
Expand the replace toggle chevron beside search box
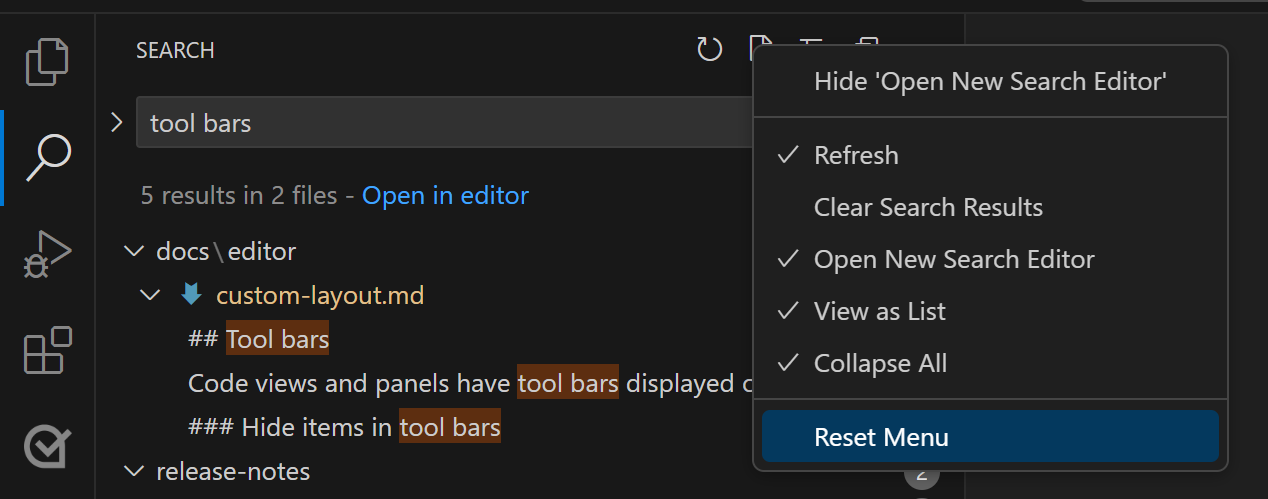point(116,122)
